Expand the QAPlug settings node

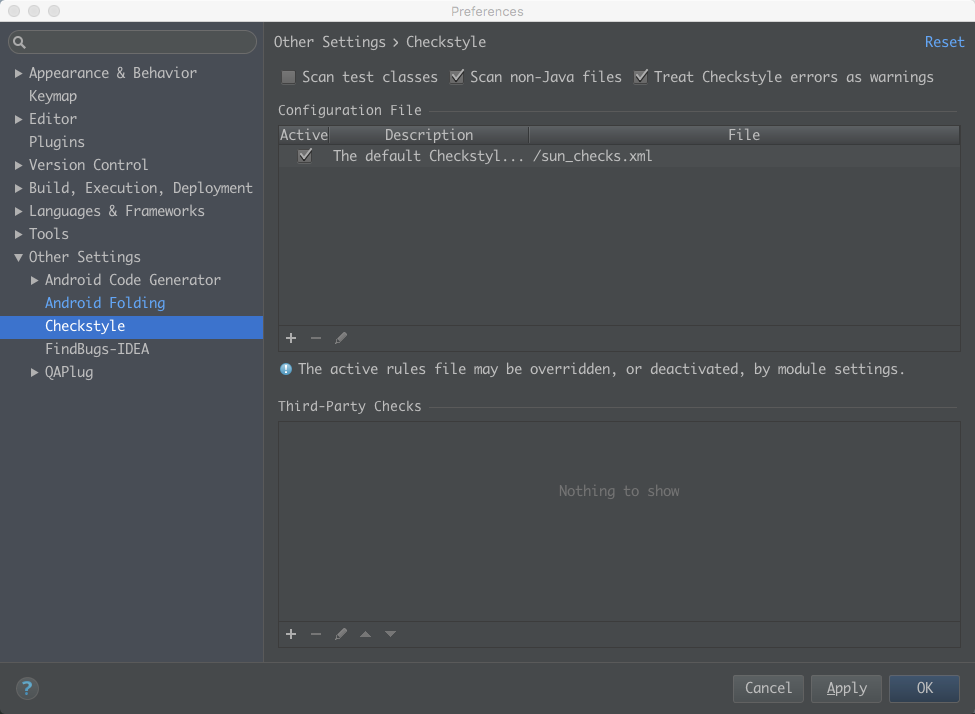(35, 372)
